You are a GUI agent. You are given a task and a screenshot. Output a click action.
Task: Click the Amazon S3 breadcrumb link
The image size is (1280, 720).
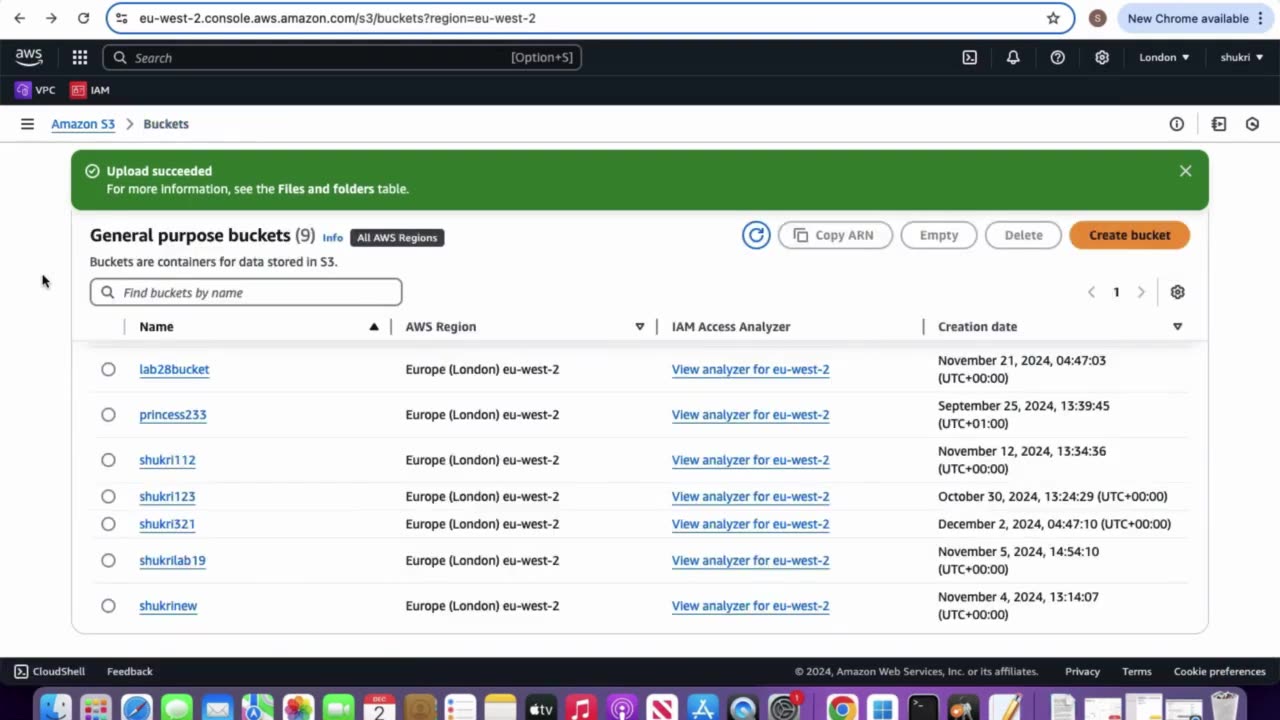(83, 124)
